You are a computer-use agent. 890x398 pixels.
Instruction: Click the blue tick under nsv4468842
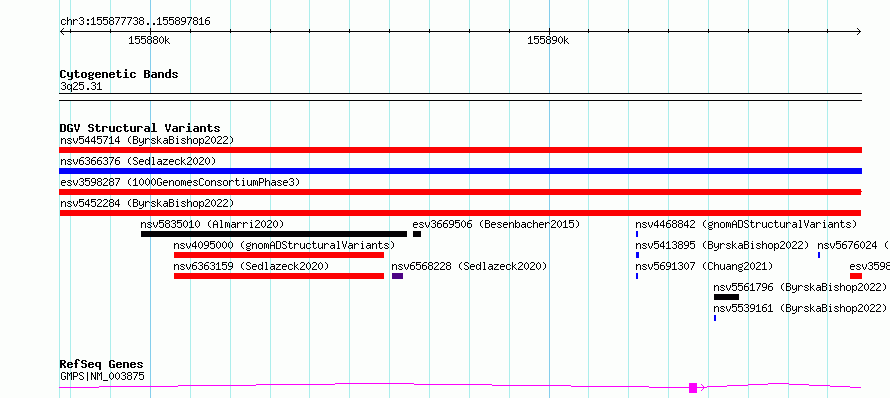(637, 234)
